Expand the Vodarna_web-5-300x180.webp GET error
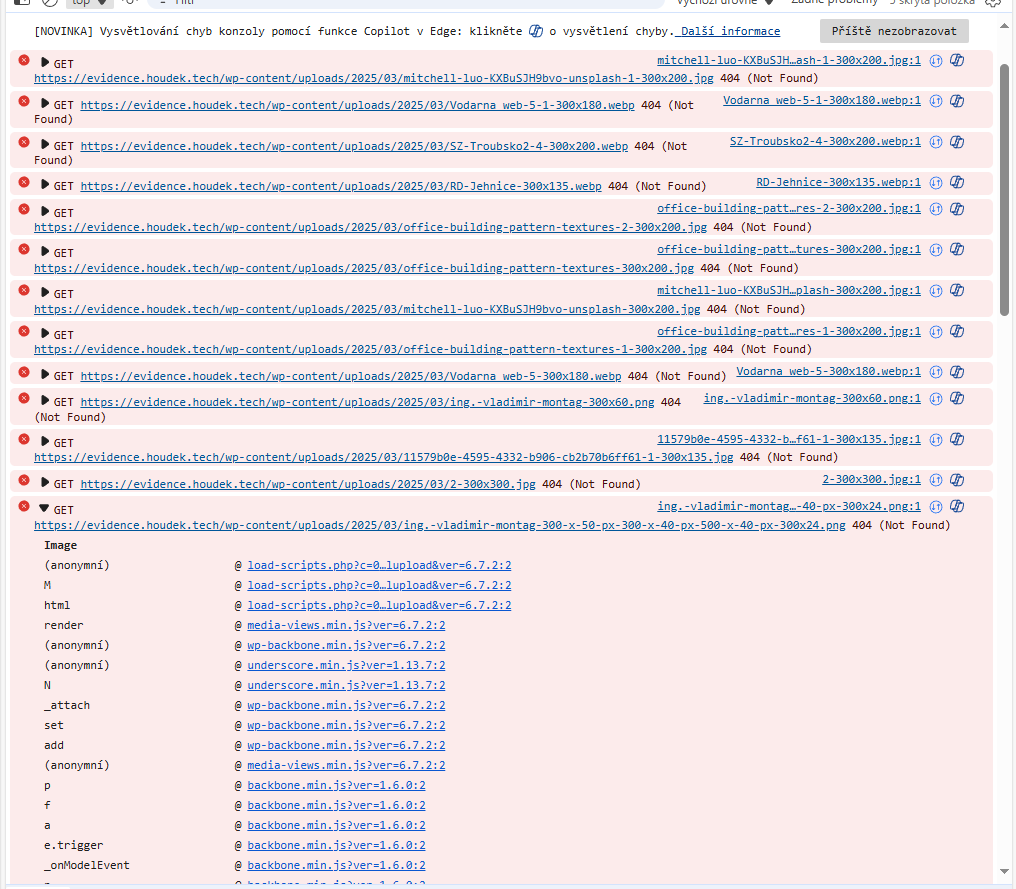 [x=45, y=375]
